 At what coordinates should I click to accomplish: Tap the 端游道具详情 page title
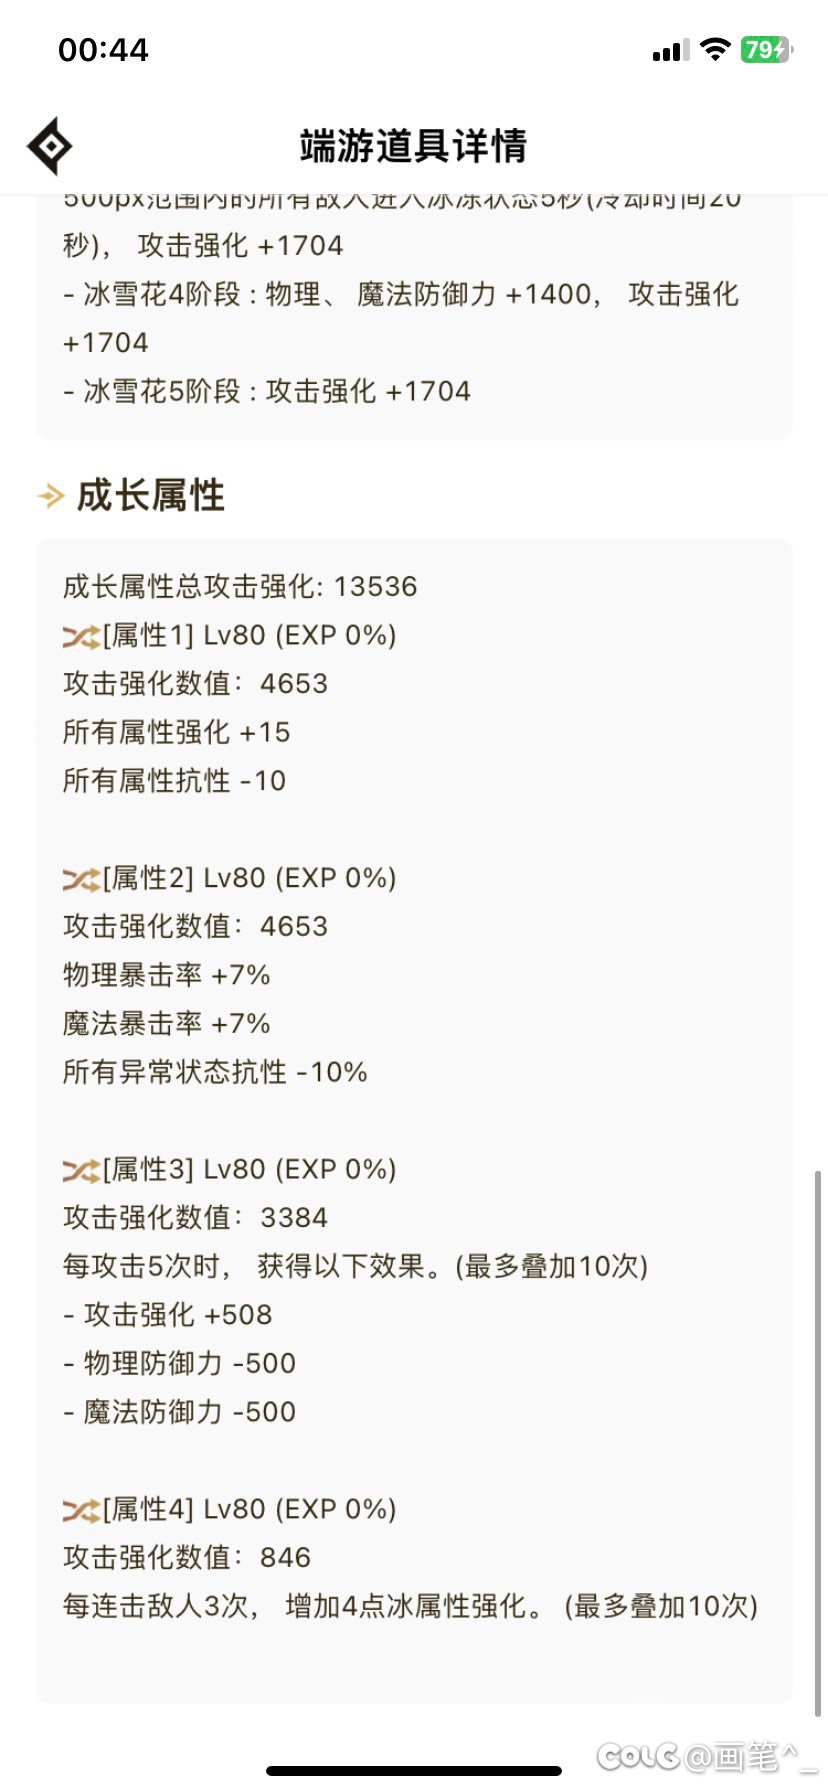pyautogui.click(x=413, y=146)
